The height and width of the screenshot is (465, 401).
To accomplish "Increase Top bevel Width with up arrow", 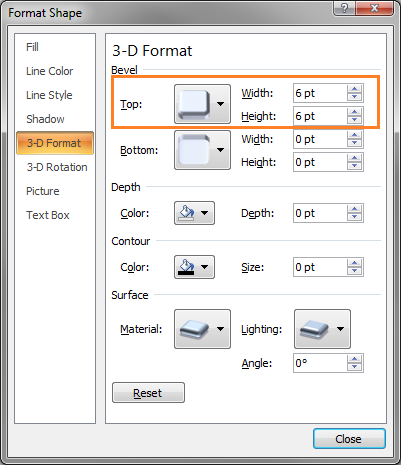I will click(x=355, y=89).
